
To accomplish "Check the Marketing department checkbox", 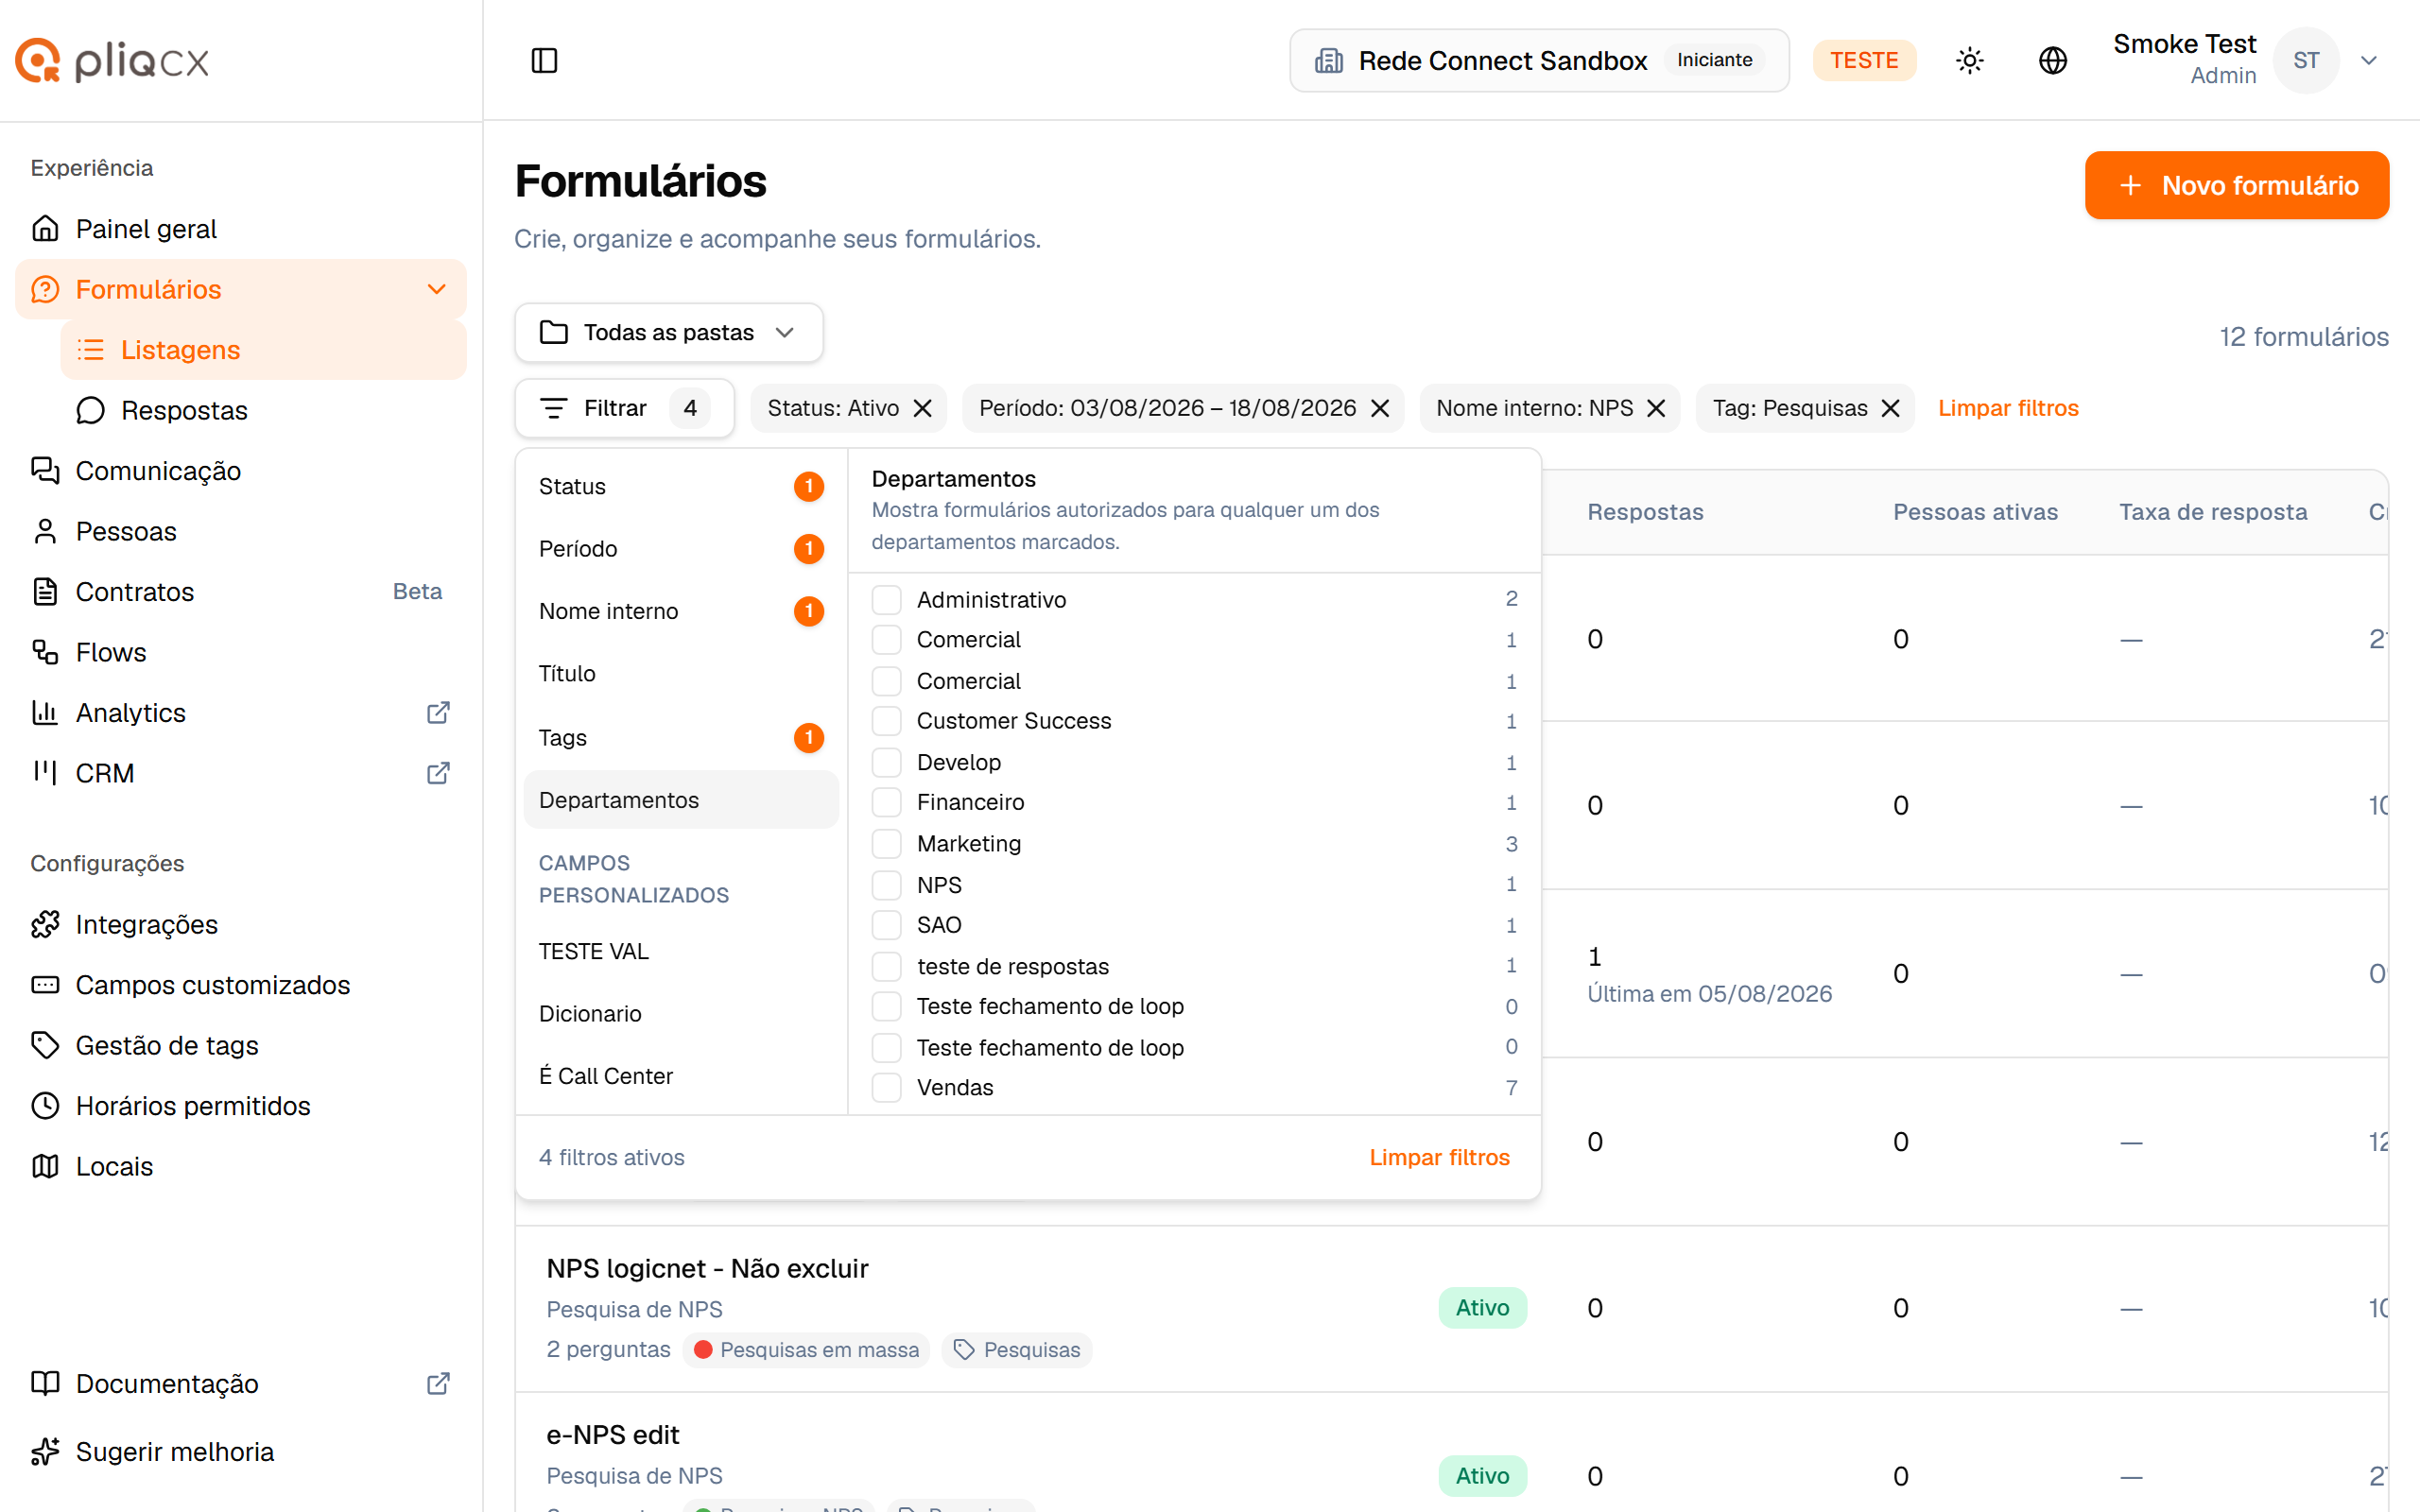I will (x=886, y=844).
